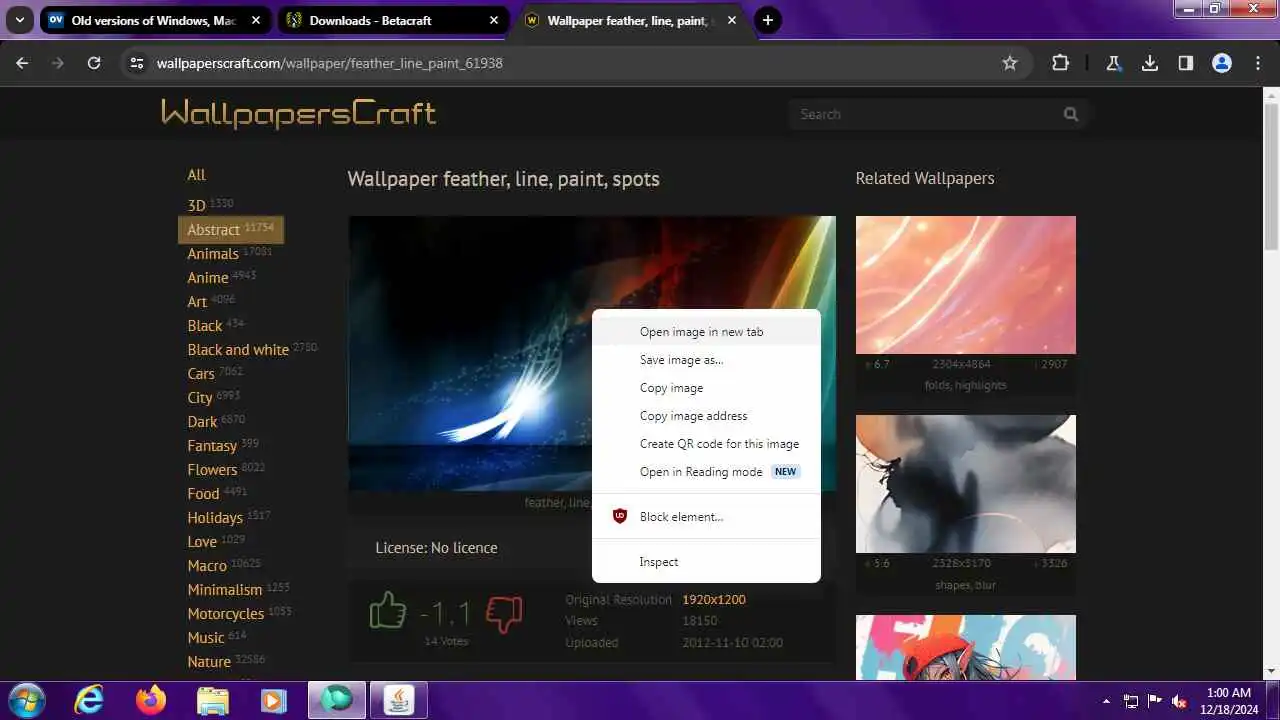The image size is (1280, 720).
Task: Open the Java application taskbar icon
Action: tap(398, 700)
